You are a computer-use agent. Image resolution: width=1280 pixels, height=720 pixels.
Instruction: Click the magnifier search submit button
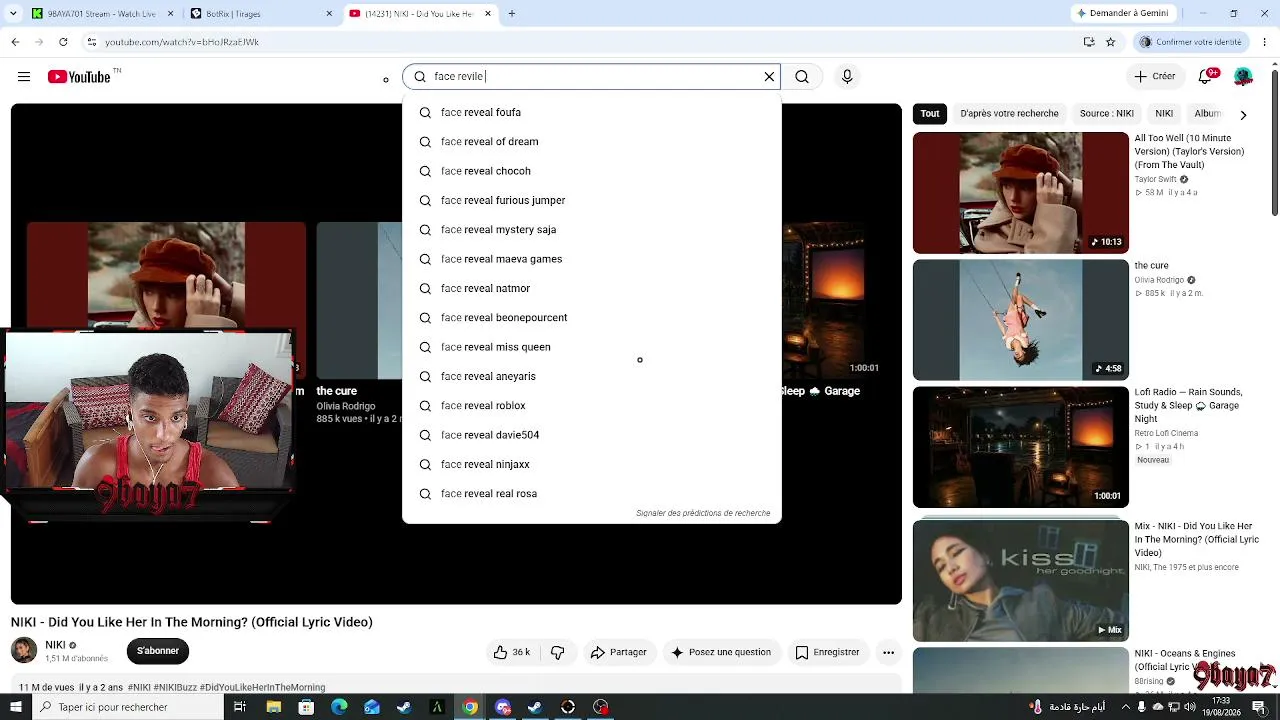coord(802,77)
